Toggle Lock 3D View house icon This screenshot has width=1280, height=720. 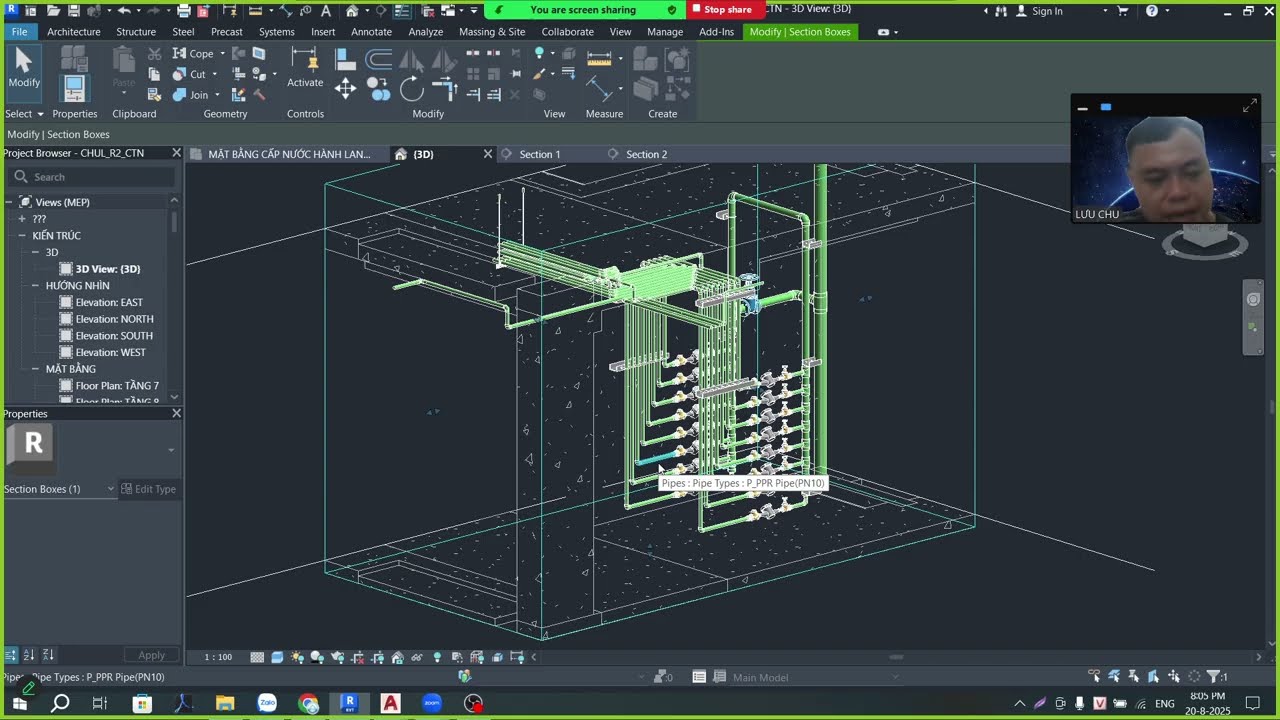397,657
